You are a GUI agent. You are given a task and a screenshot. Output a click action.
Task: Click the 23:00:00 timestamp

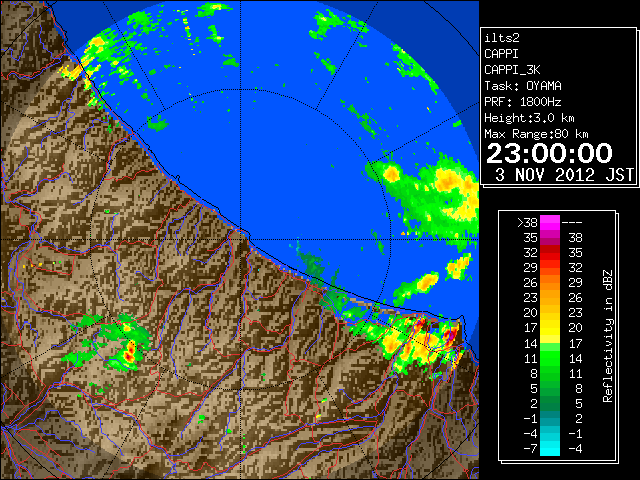549,153
